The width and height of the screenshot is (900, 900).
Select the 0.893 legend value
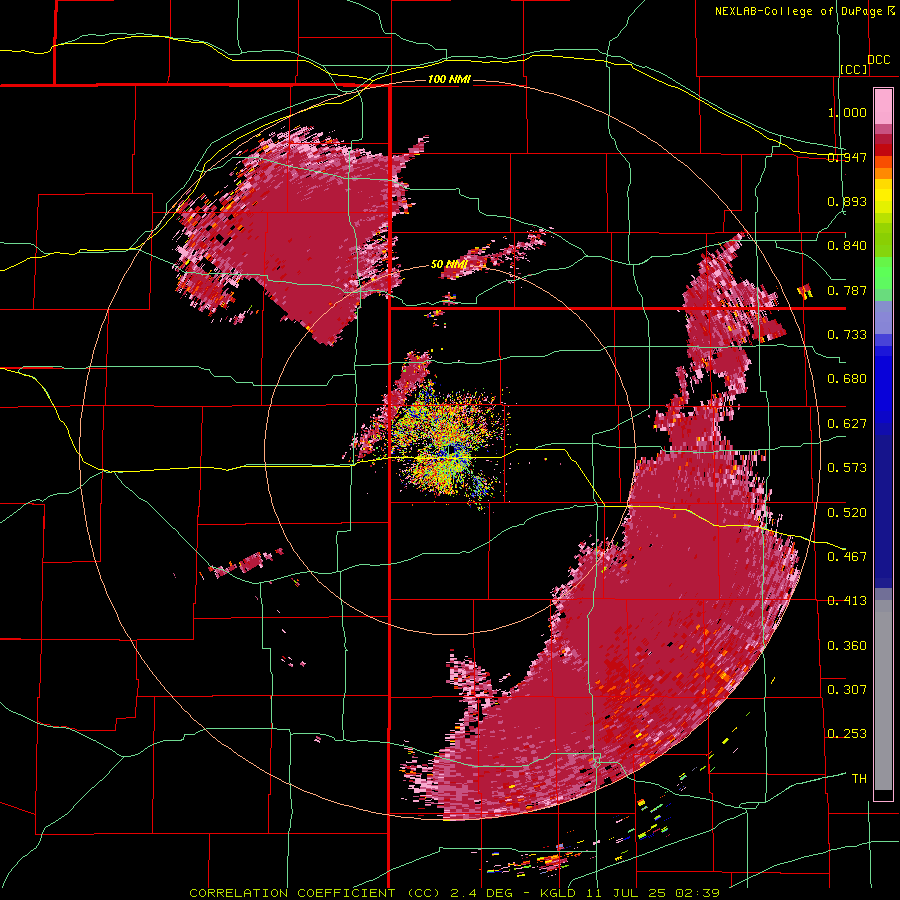847,201
